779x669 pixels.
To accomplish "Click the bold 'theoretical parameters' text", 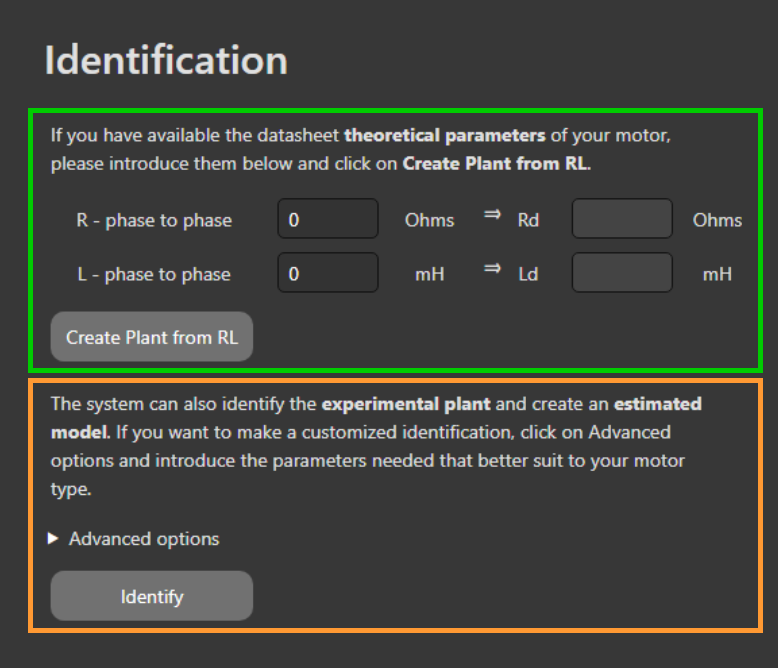I will tap(445, 135).
